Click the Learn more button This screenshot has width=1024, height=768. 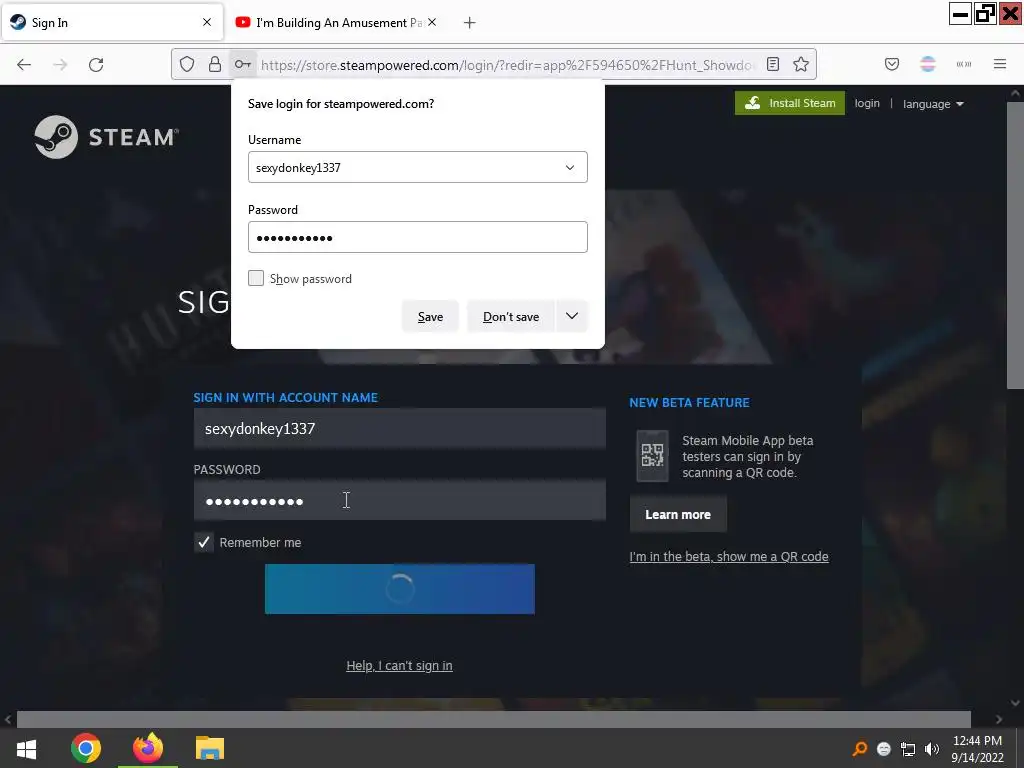click(x=678, y=515)
